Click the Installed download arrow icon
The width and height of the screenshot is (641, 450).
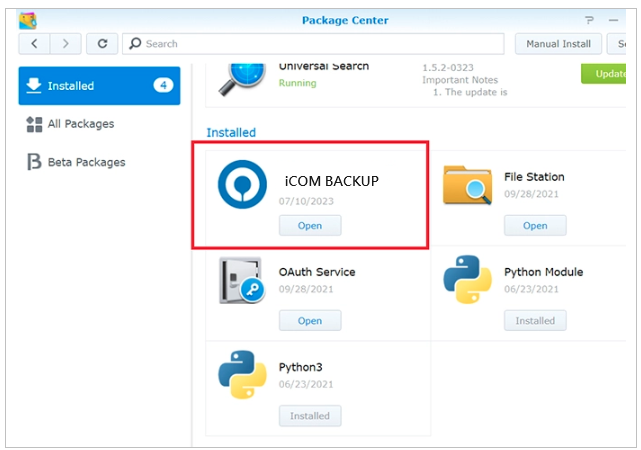(x=34, y=85)
